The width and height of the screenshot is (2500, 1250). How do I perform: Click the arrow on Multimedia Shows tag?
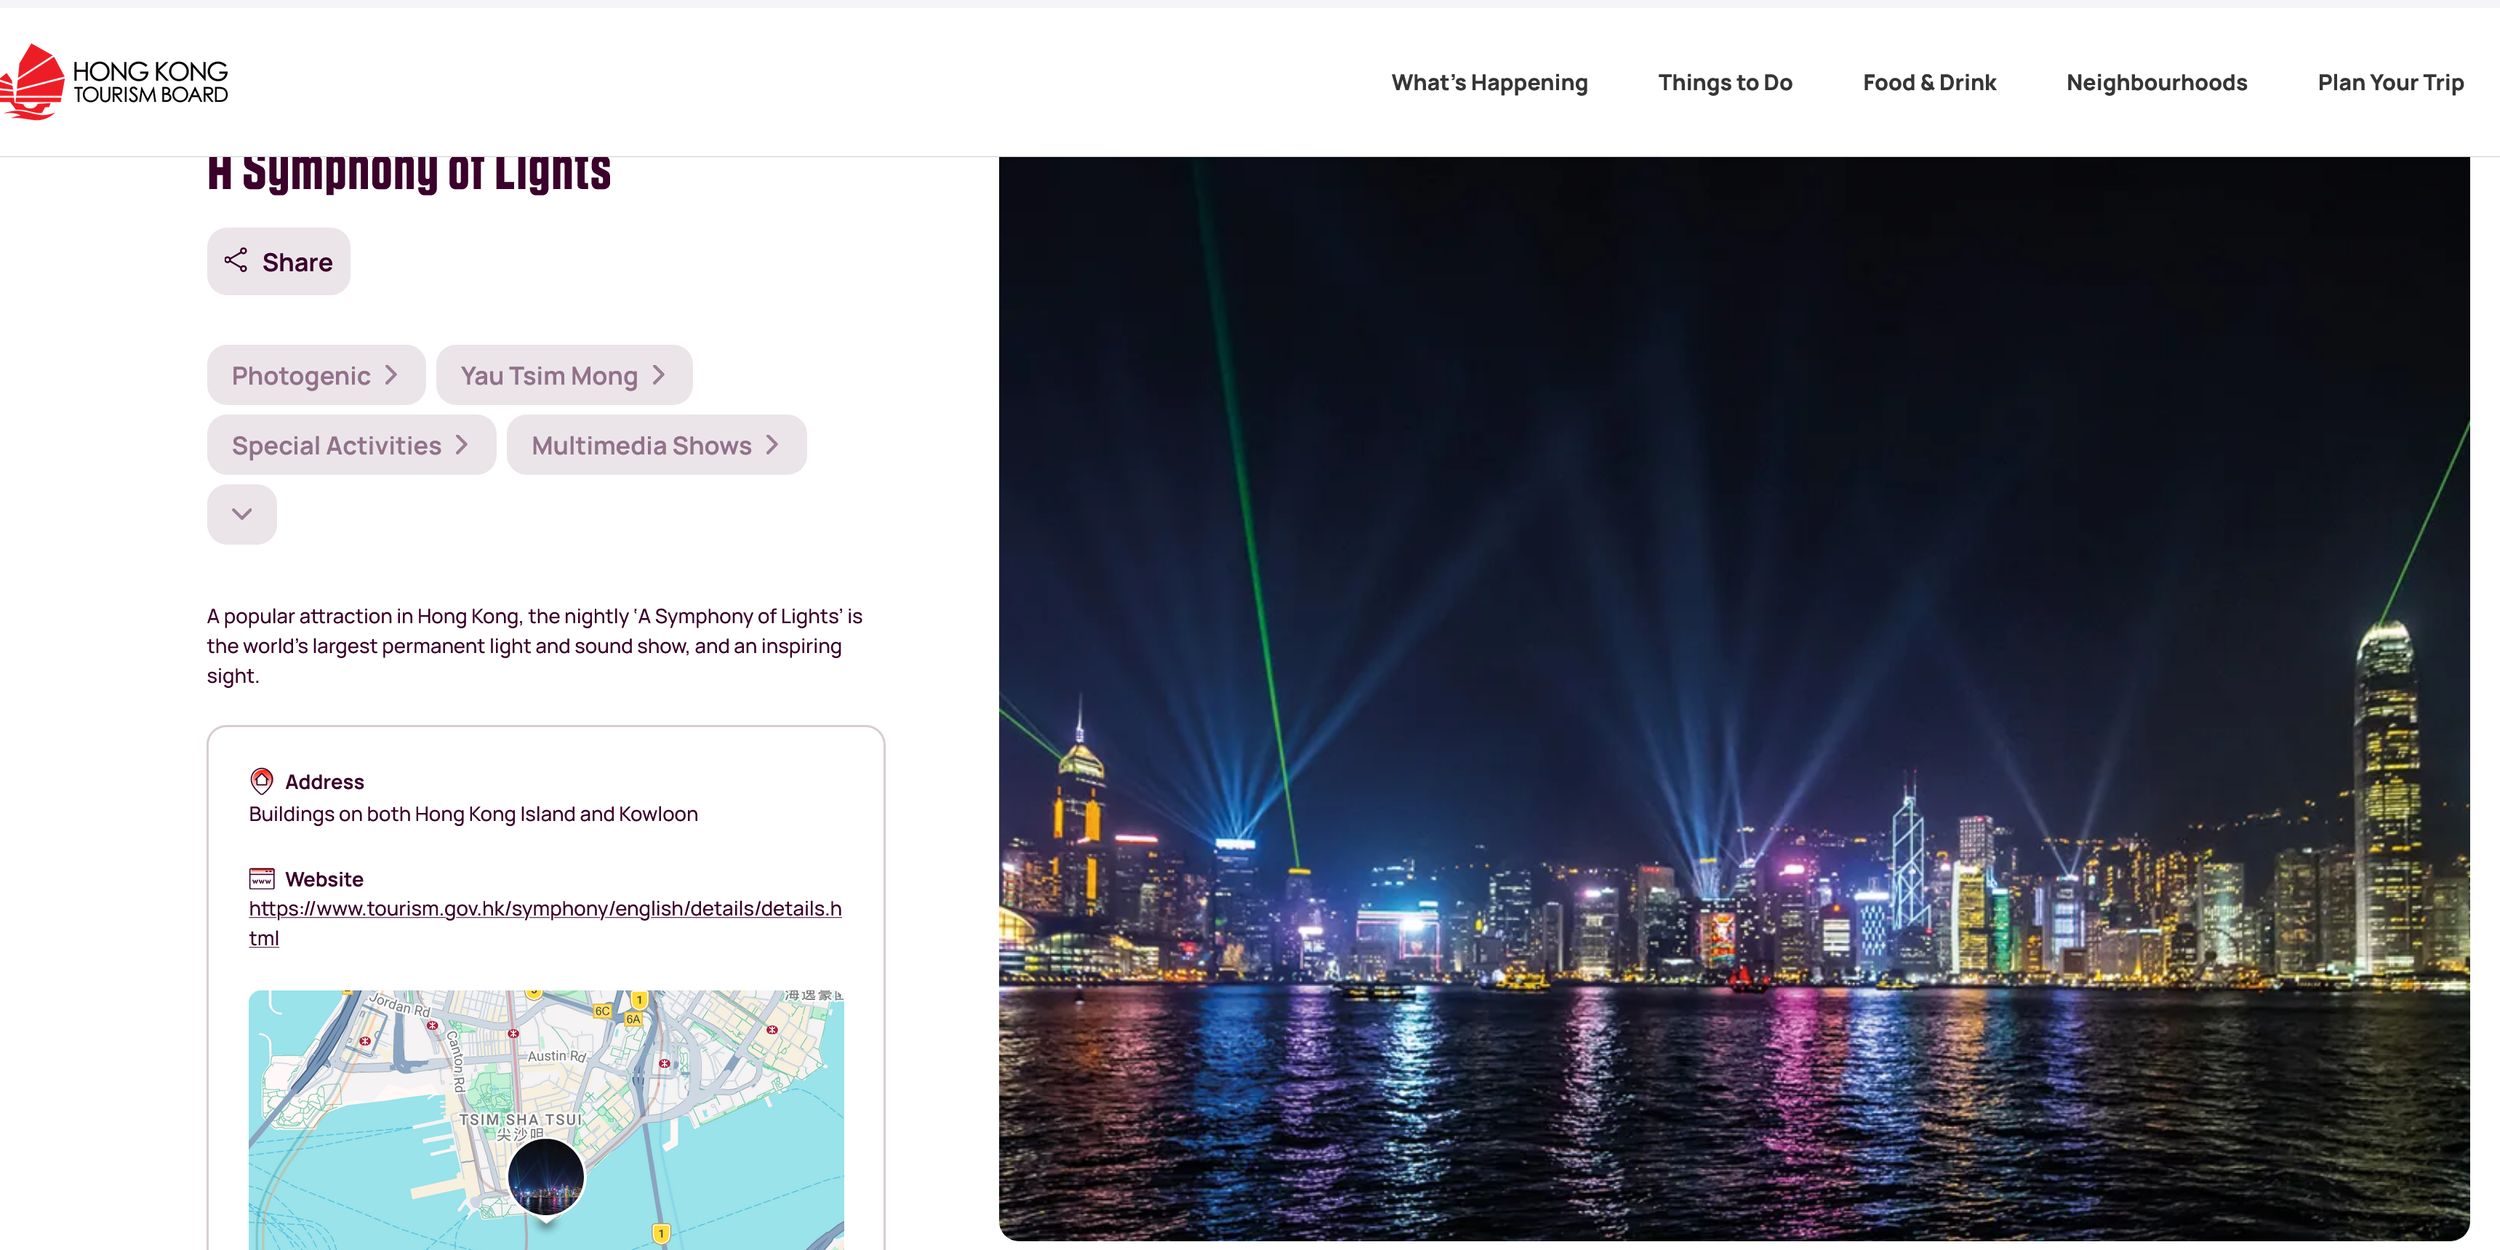[x=772, y=445]
